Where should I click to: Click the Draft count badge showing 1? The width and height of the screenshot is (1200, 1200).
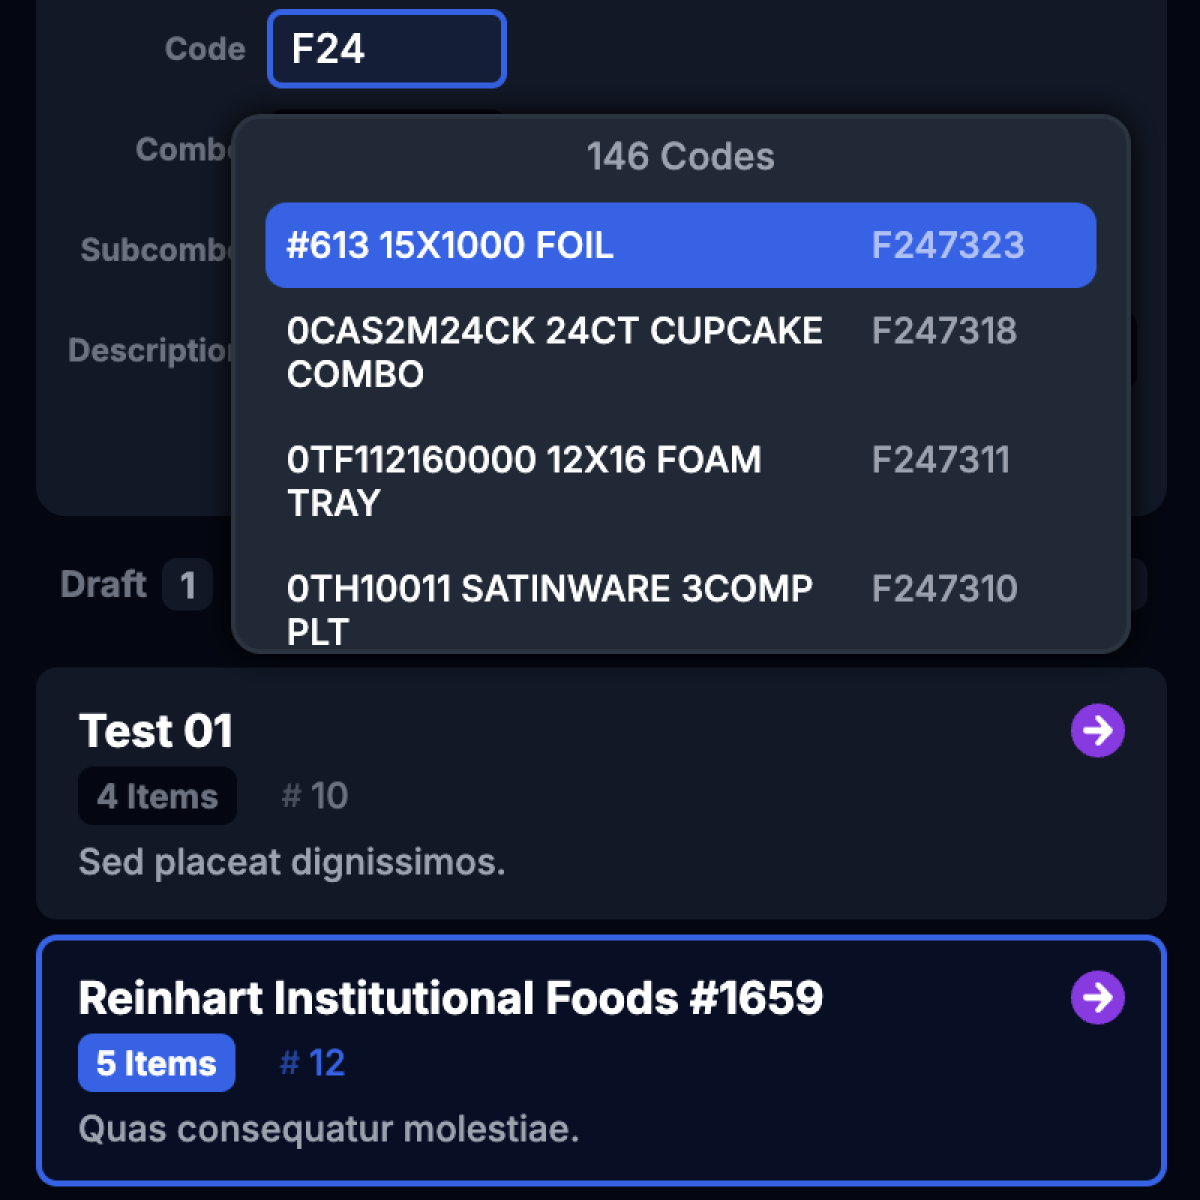pyautogui.click(x=187, y=585)
